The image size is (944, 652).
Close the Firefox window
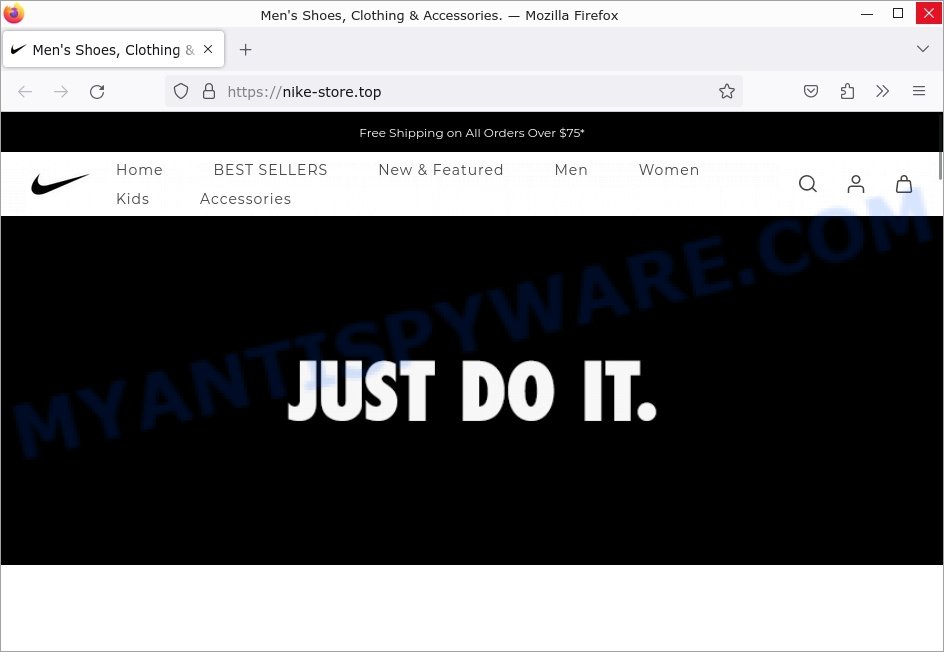pyautogui.click(x=928, y=13)
